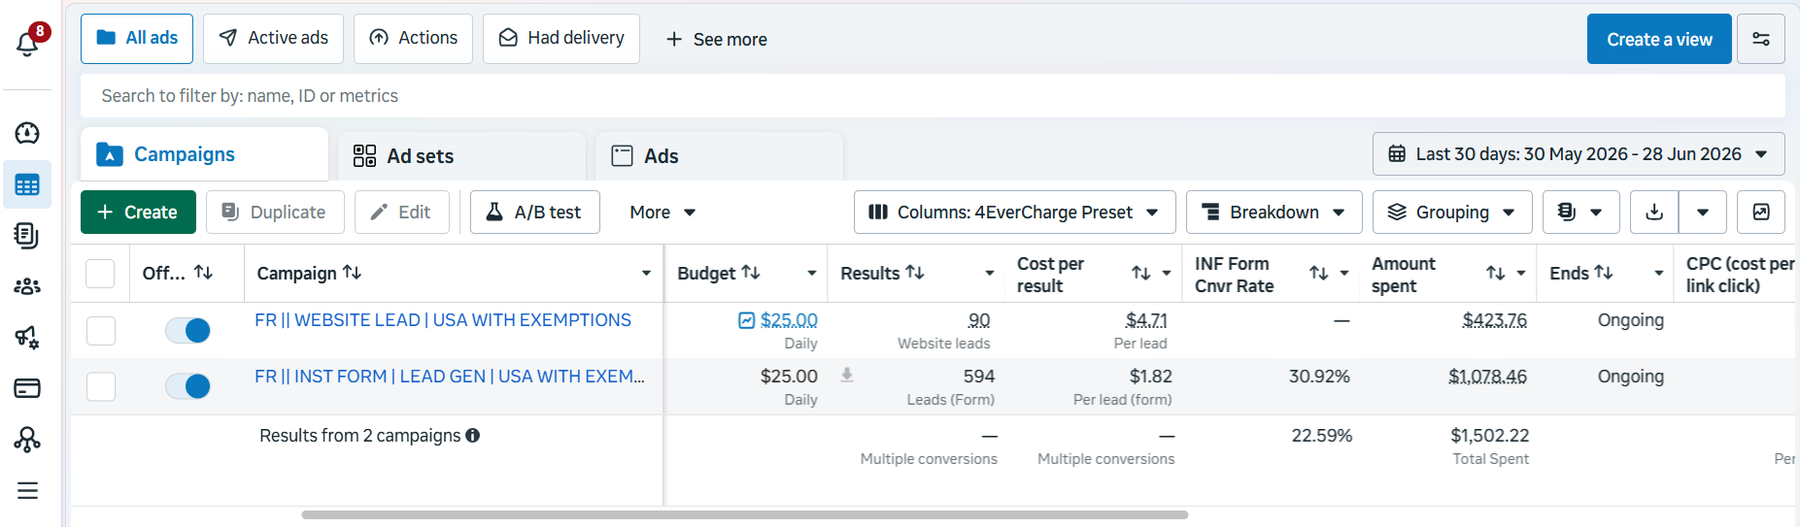Select the Campaigns table icon in sidebar
Viewport: 1800px width, 527px height.
(x=27, y=185)
